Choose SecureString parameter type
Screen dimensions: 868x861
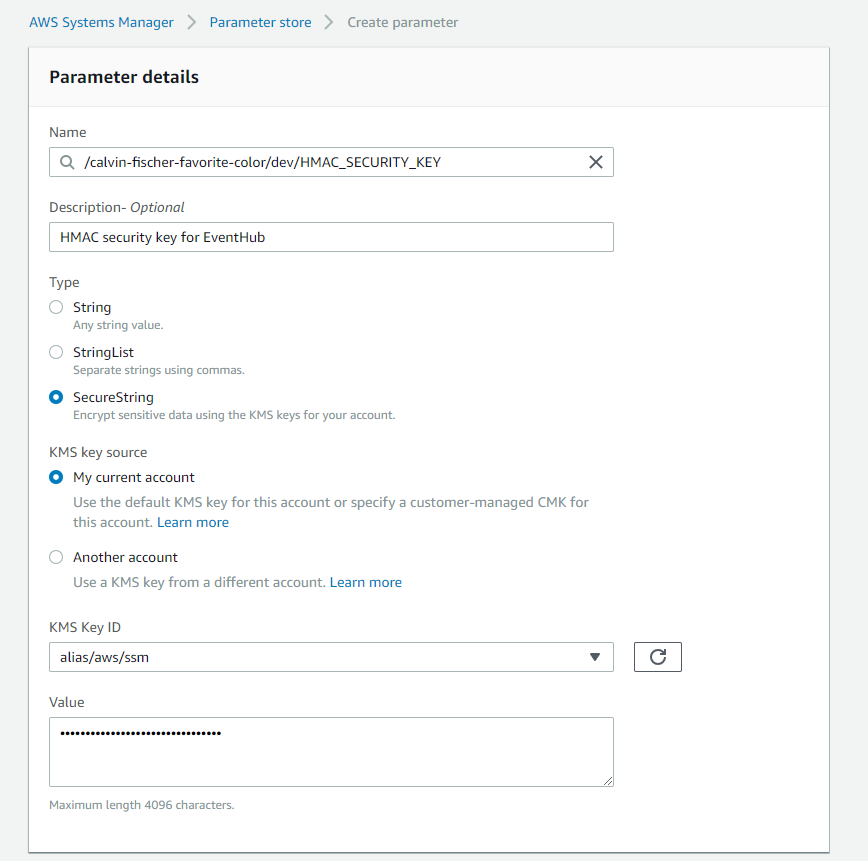tap(56, 397)
